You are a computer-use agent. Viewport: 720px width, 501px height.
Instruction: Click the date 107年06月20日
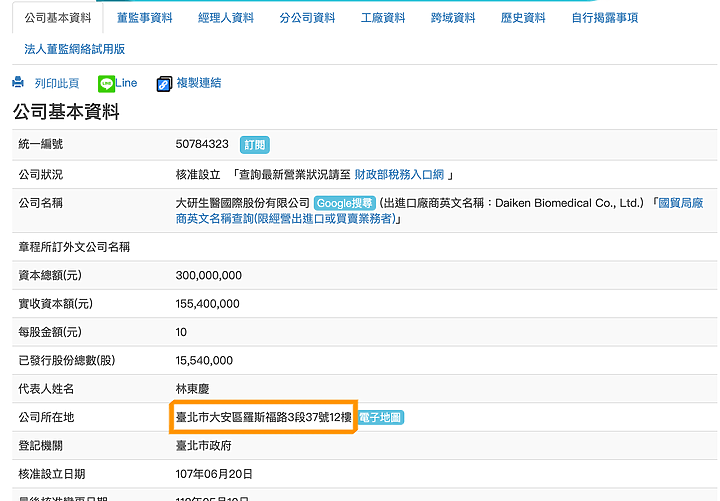point(214,474)
